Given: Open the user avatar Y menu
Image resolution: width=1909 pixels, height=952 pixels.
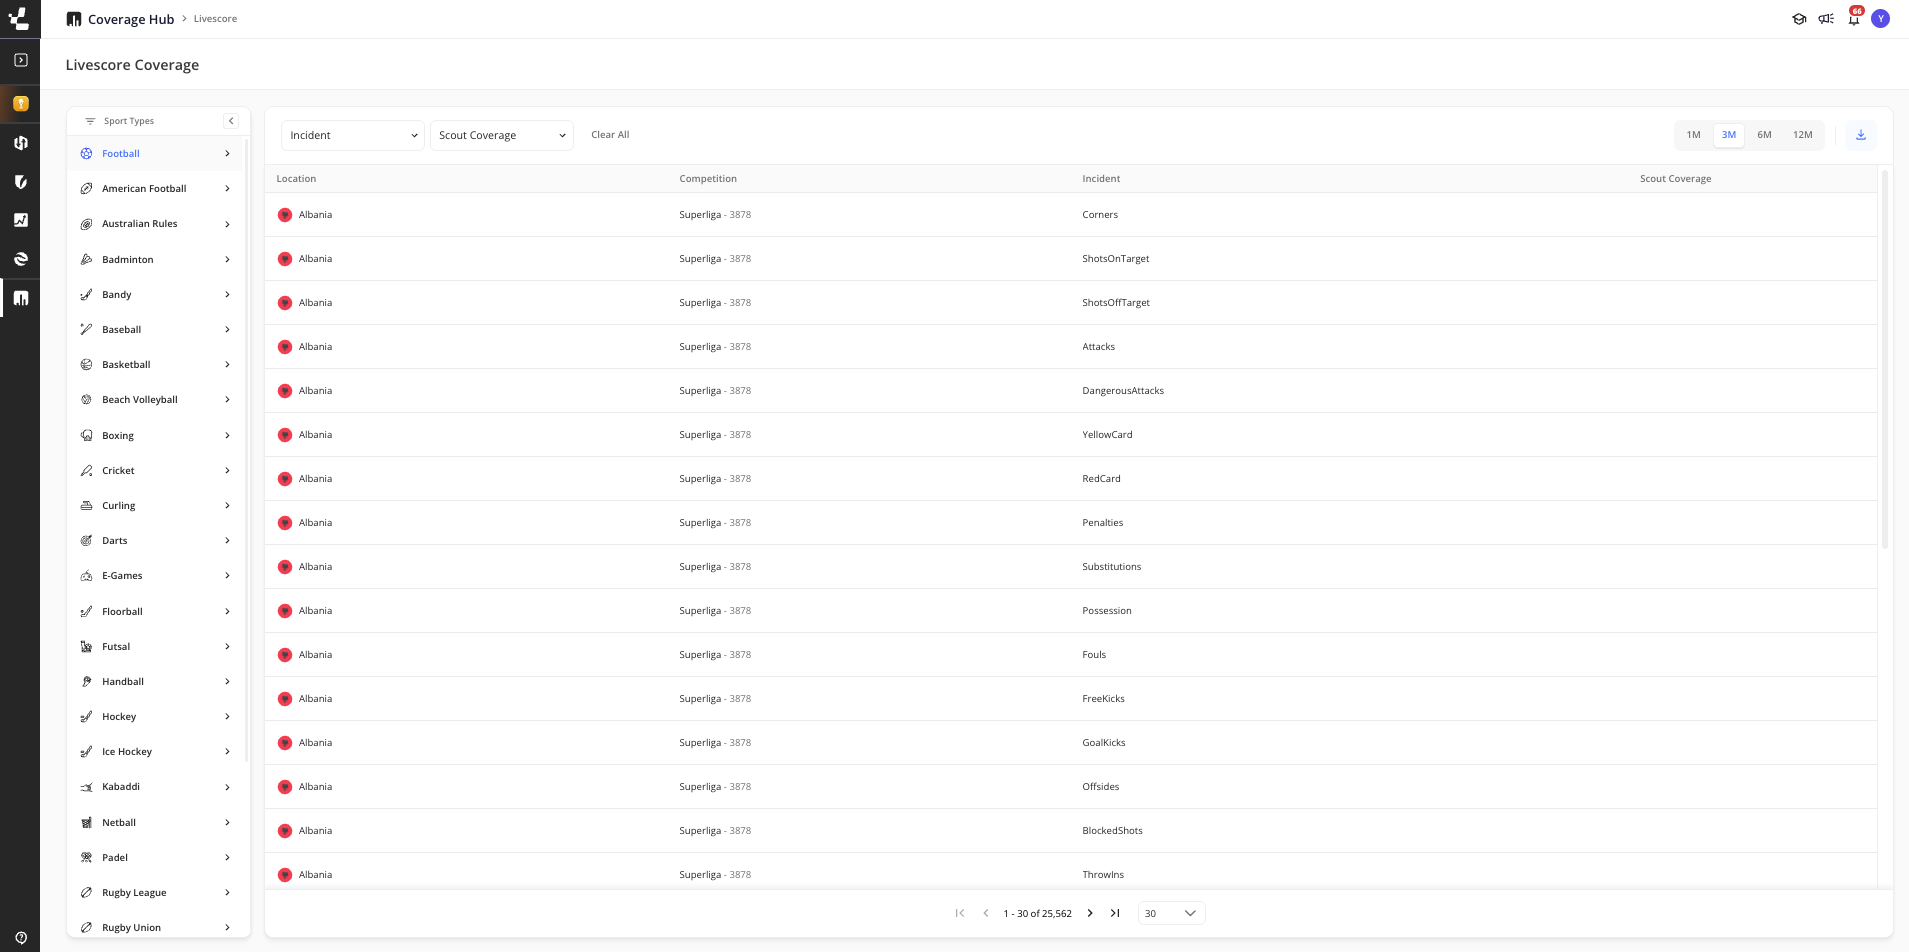Looking at the screenshot, I should pyautogui.click(x=1881, y=19).
